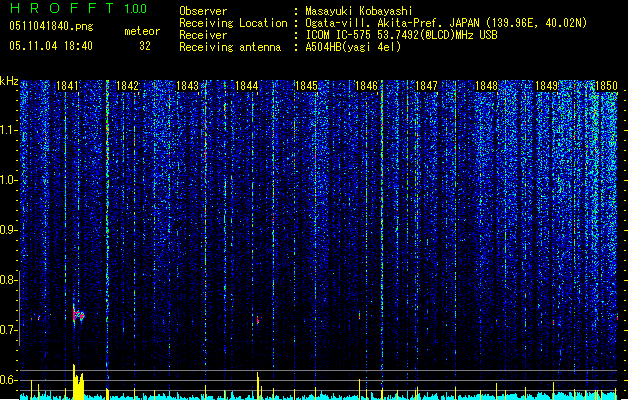Screen dimensions: 629x400
Task: Click the HROFFT title text
Action: click(x=62, y=8)
